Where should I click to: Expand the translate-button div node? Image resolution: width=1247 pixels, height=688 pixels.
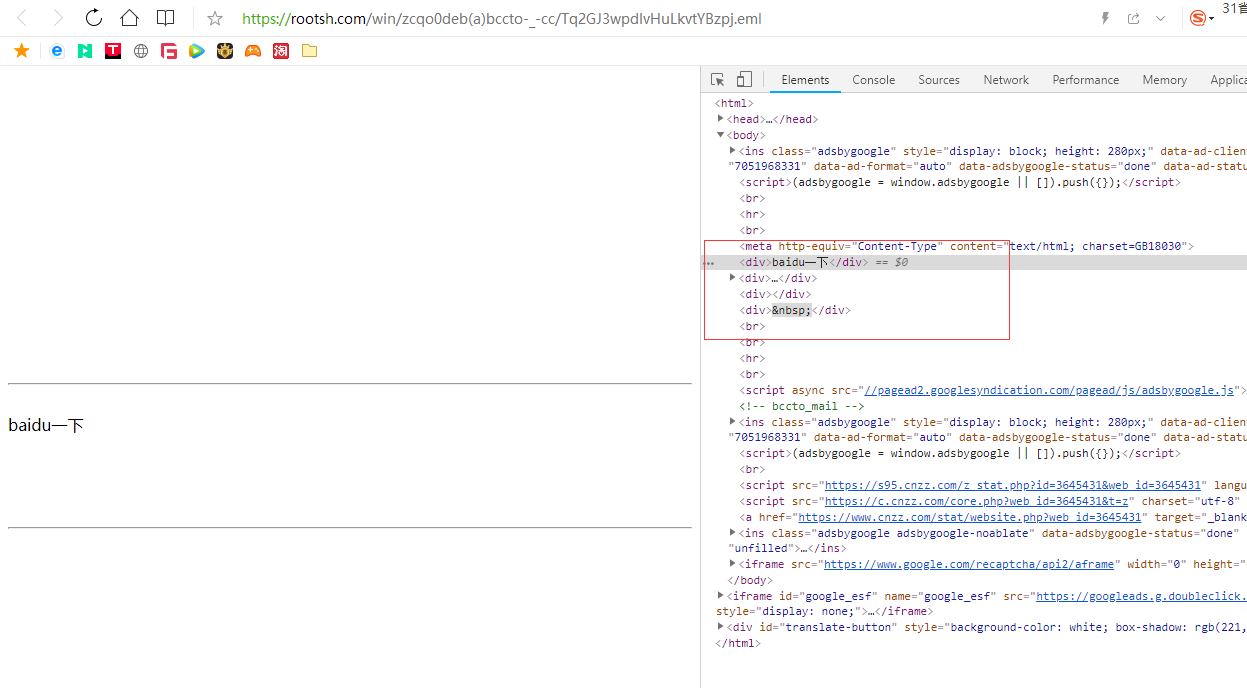(720, 627)
